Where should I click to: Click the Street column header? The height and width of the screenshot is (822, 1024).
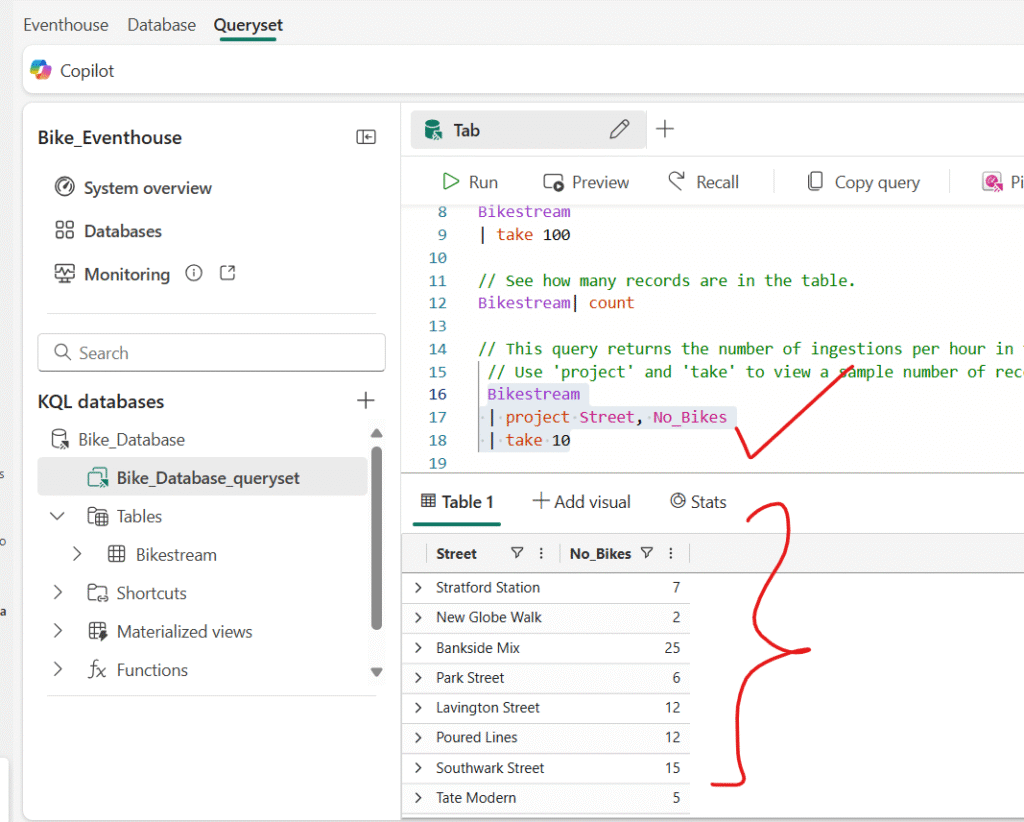pyautogui.click(x=456, y=554)
